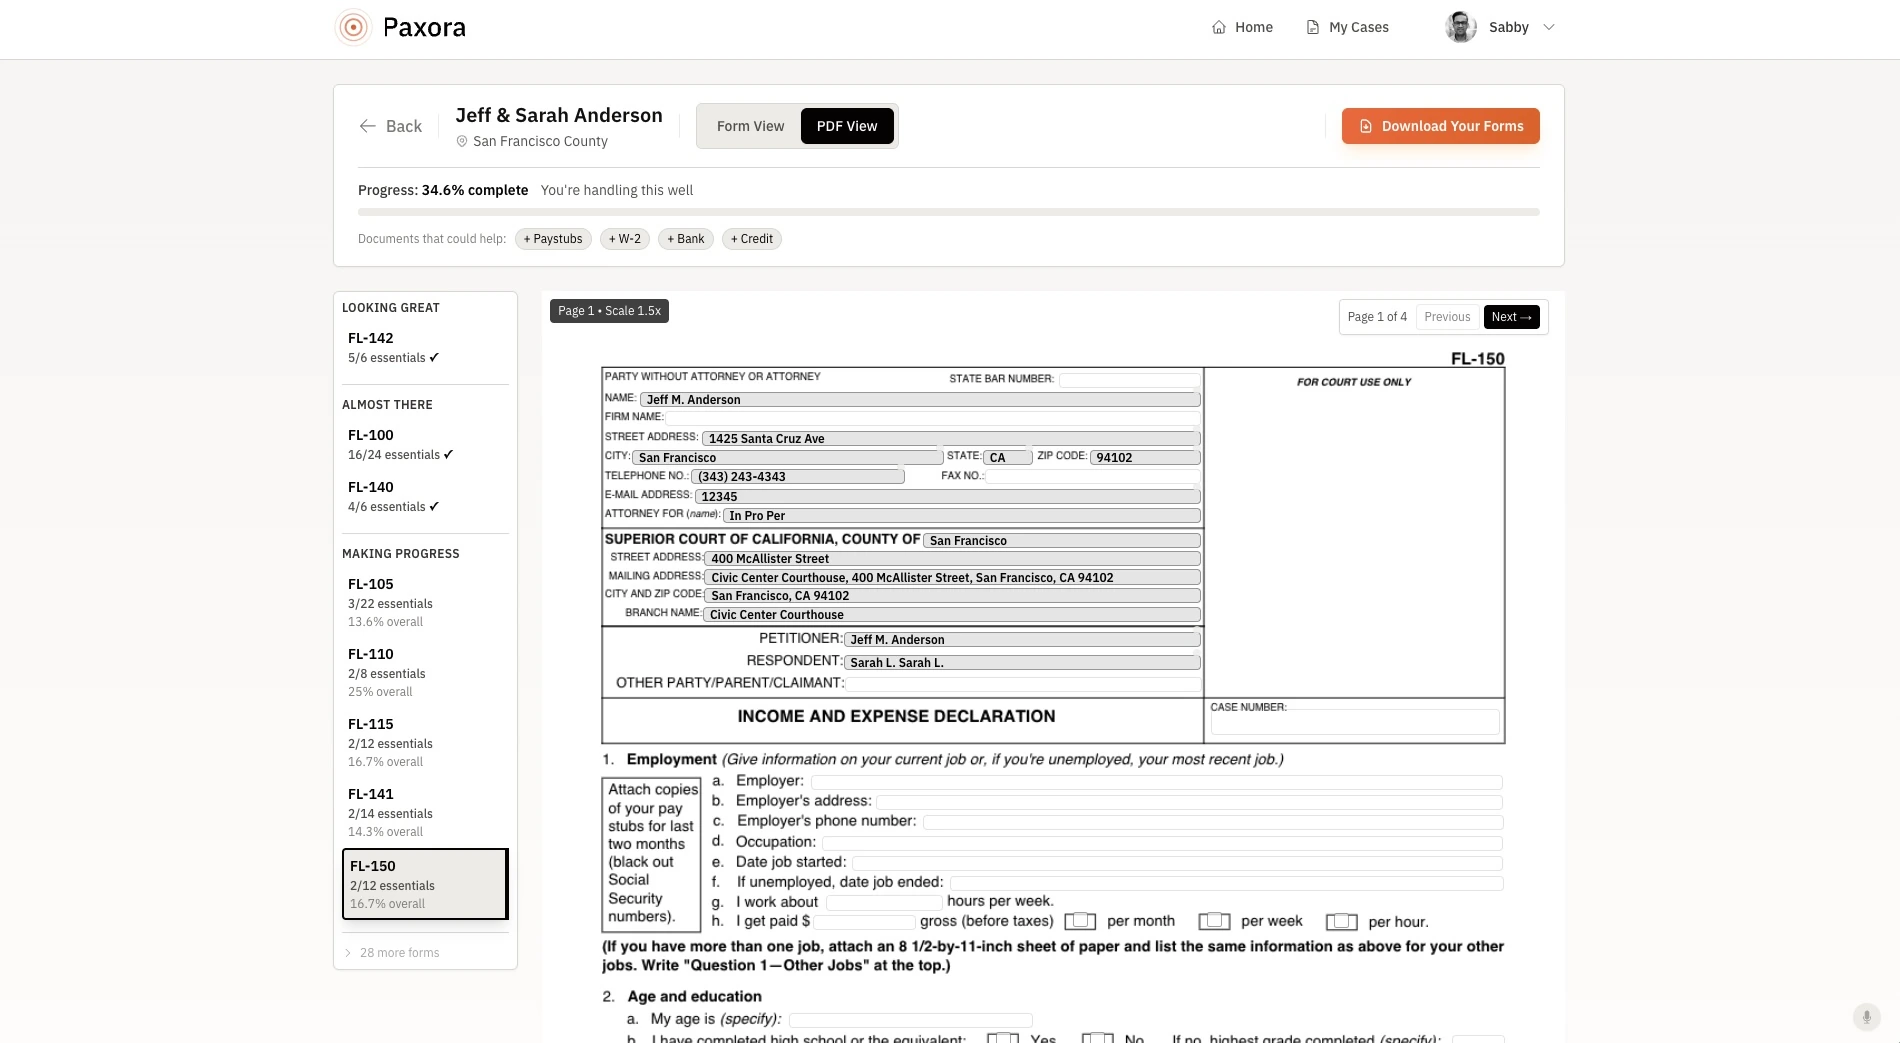Select the highlighted FL-150 form item
The width and height of the screenshot is (1900, 1043).
pyautogui.click(x=425, y=884)
